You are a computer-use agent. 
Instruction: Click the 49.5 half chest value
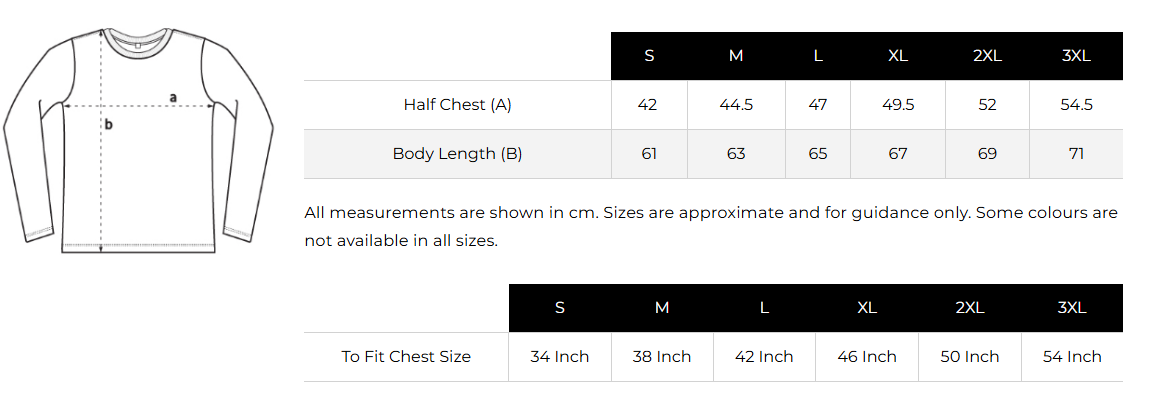897,105
